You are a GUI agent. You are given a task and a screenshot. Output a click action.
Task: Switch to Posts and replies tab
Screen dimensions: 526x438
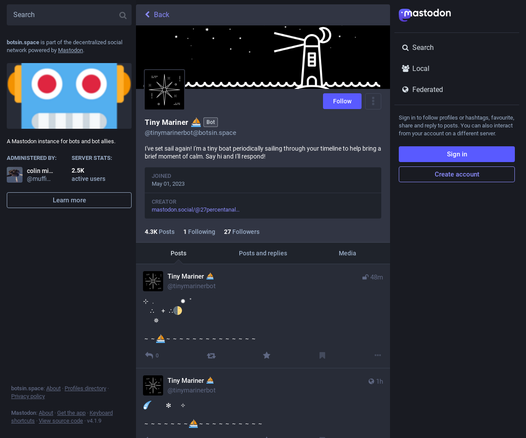click(x=263, y=253)
